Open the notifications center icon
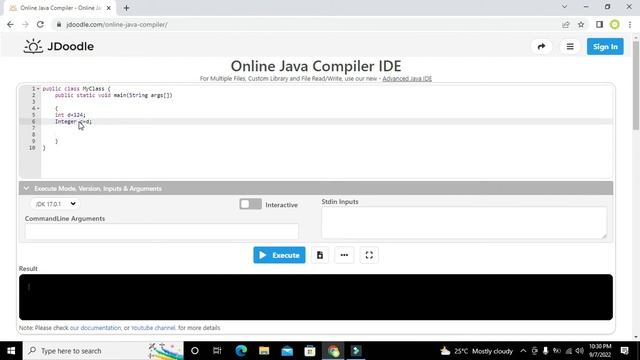Screen dimensions: 640x360 pyautogui.click(x=624, y=351)
